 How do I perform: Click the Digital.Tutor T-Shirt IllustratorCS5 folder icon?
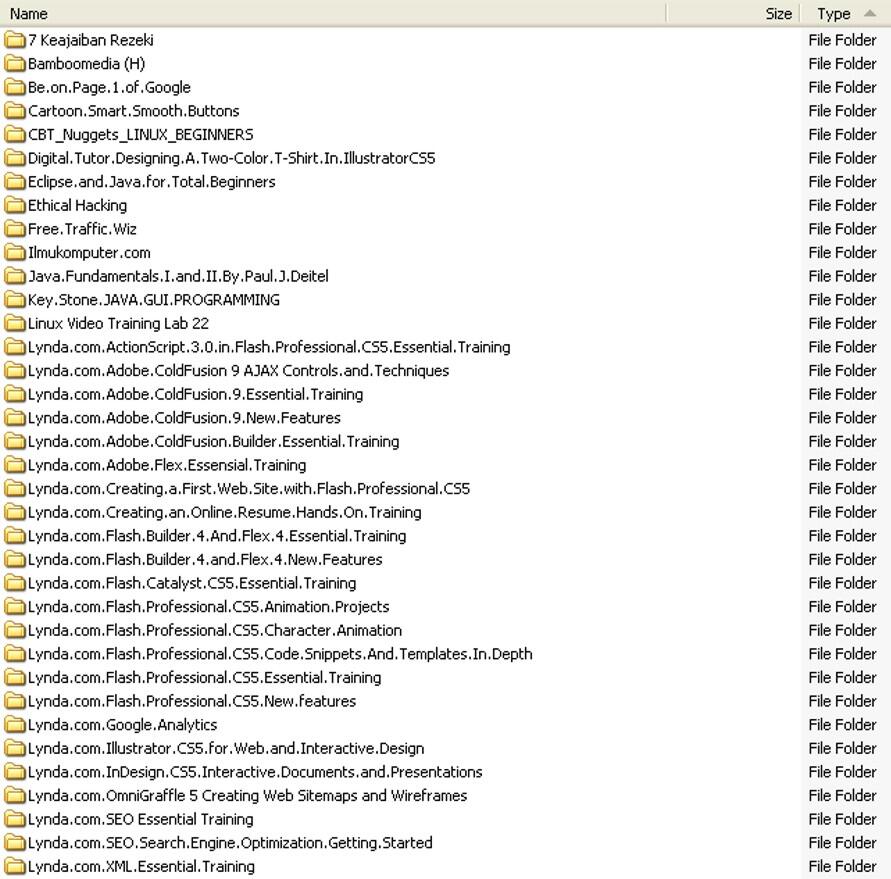coord(15,159)
